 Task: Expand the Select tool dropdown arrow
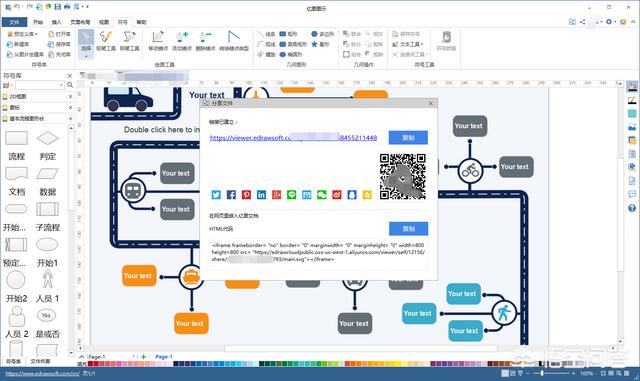point(86,56)
